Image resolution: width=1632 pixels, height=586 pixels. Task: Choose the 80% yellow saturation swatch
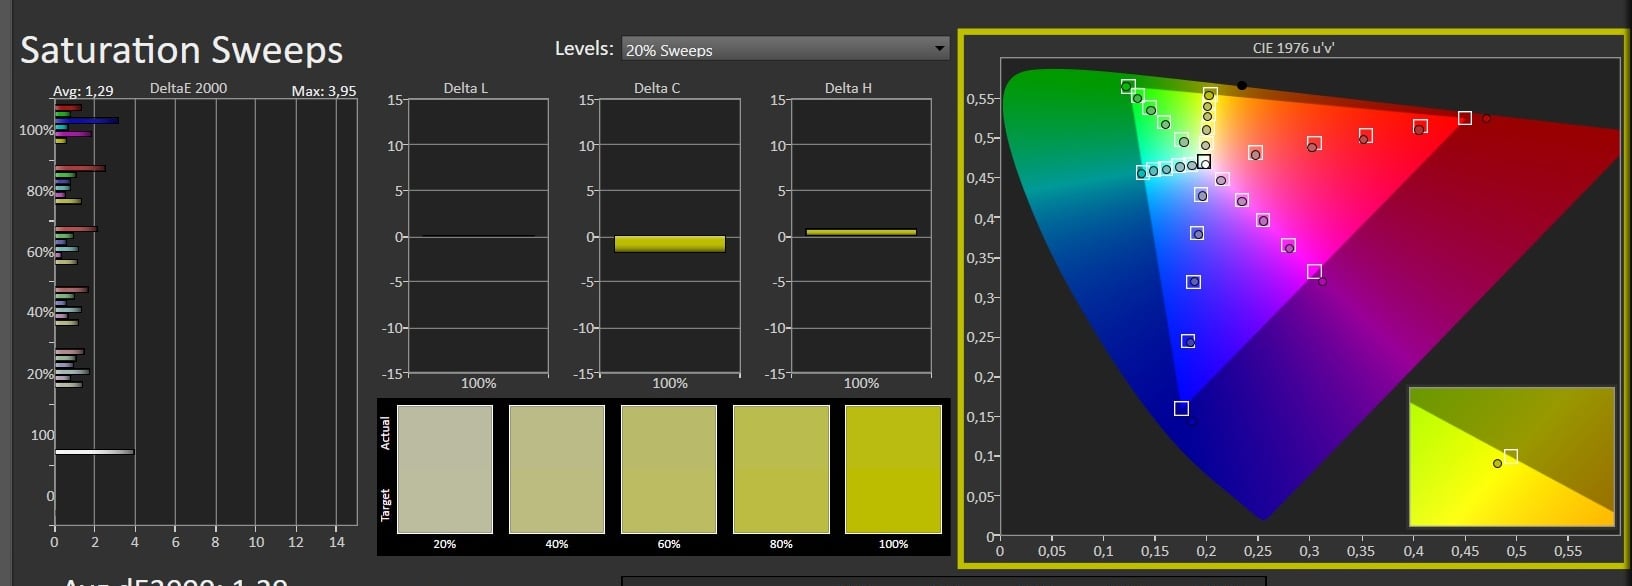click(x=781, y=469)
